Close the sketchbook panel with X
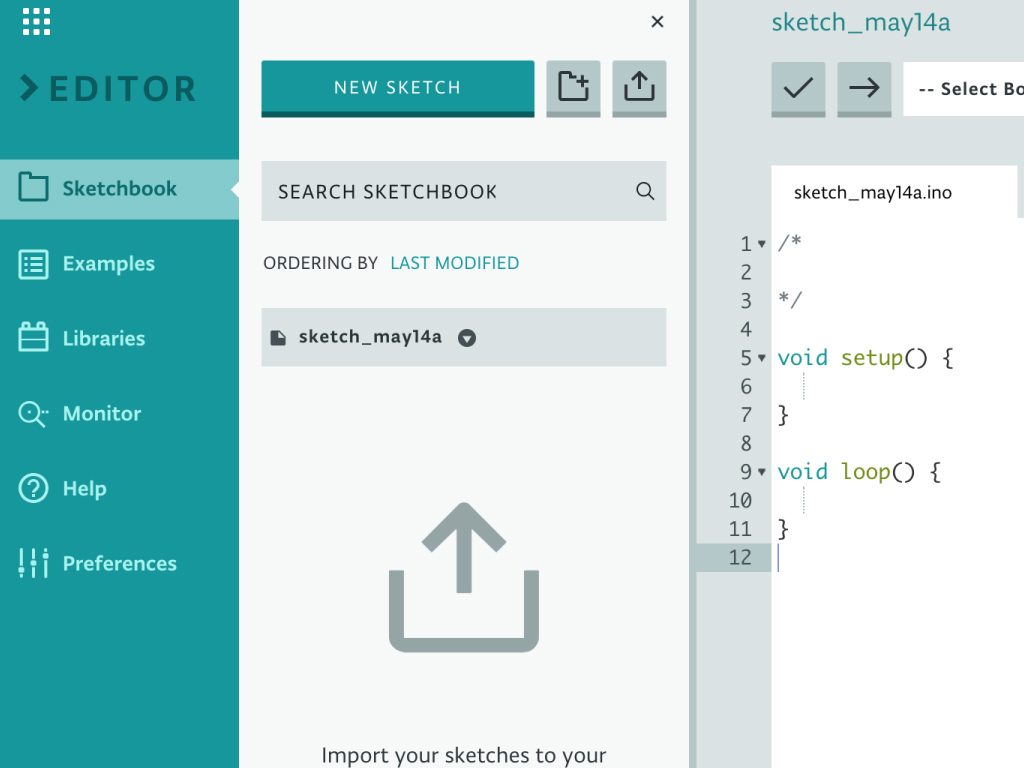 pyautogui.click(x=658, y=22)
